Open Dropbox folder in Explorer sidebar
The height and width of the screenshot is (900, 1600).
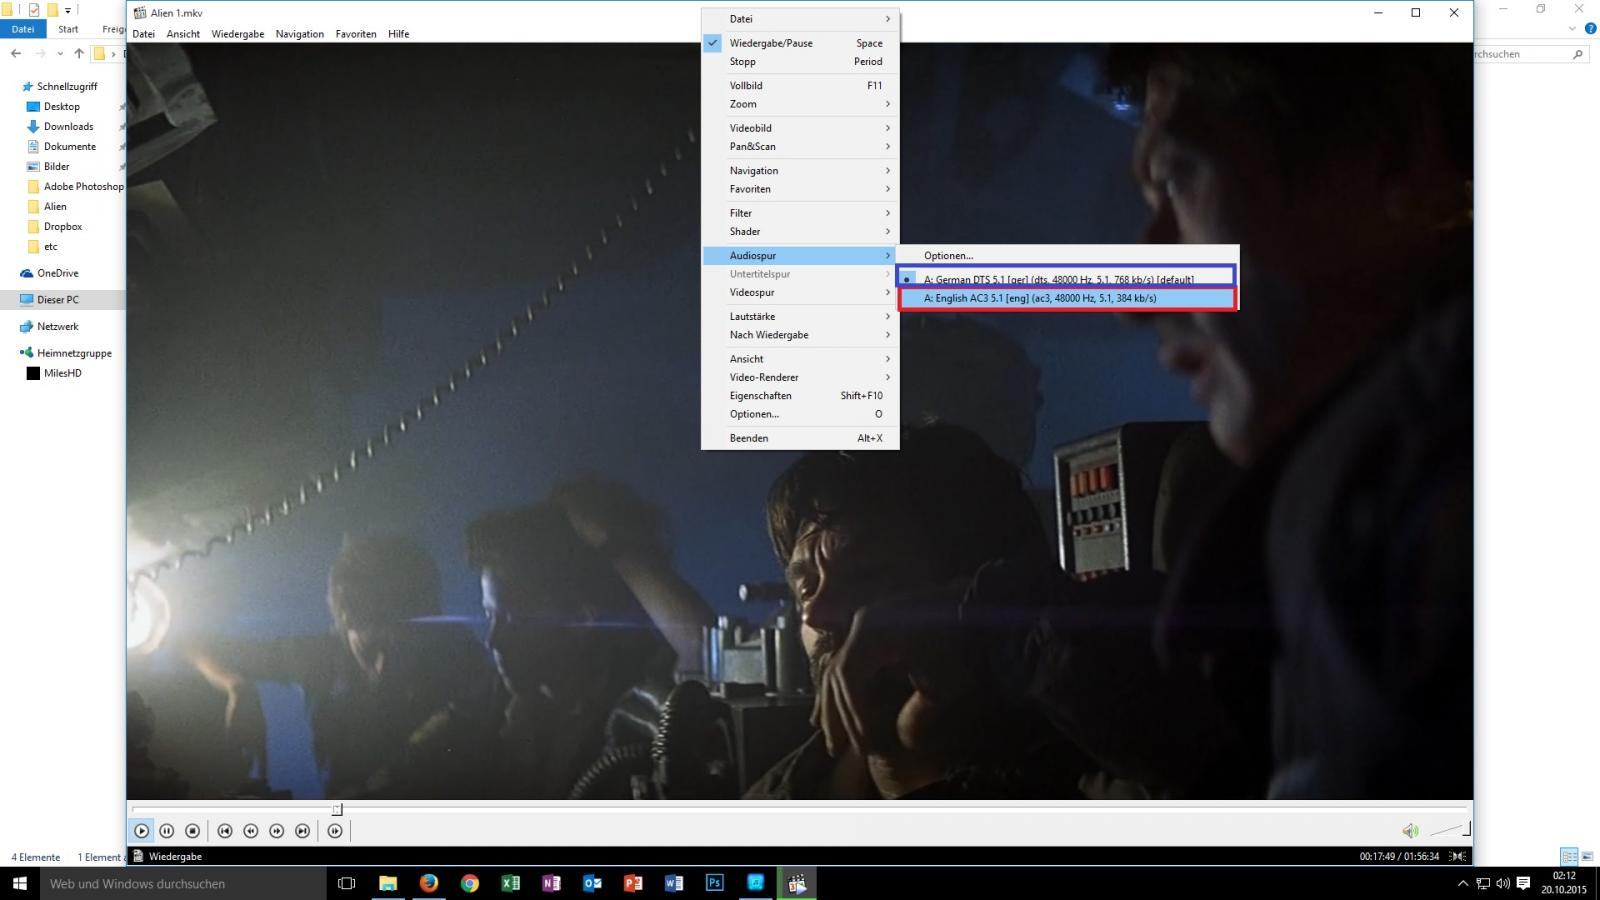point(63,226)
